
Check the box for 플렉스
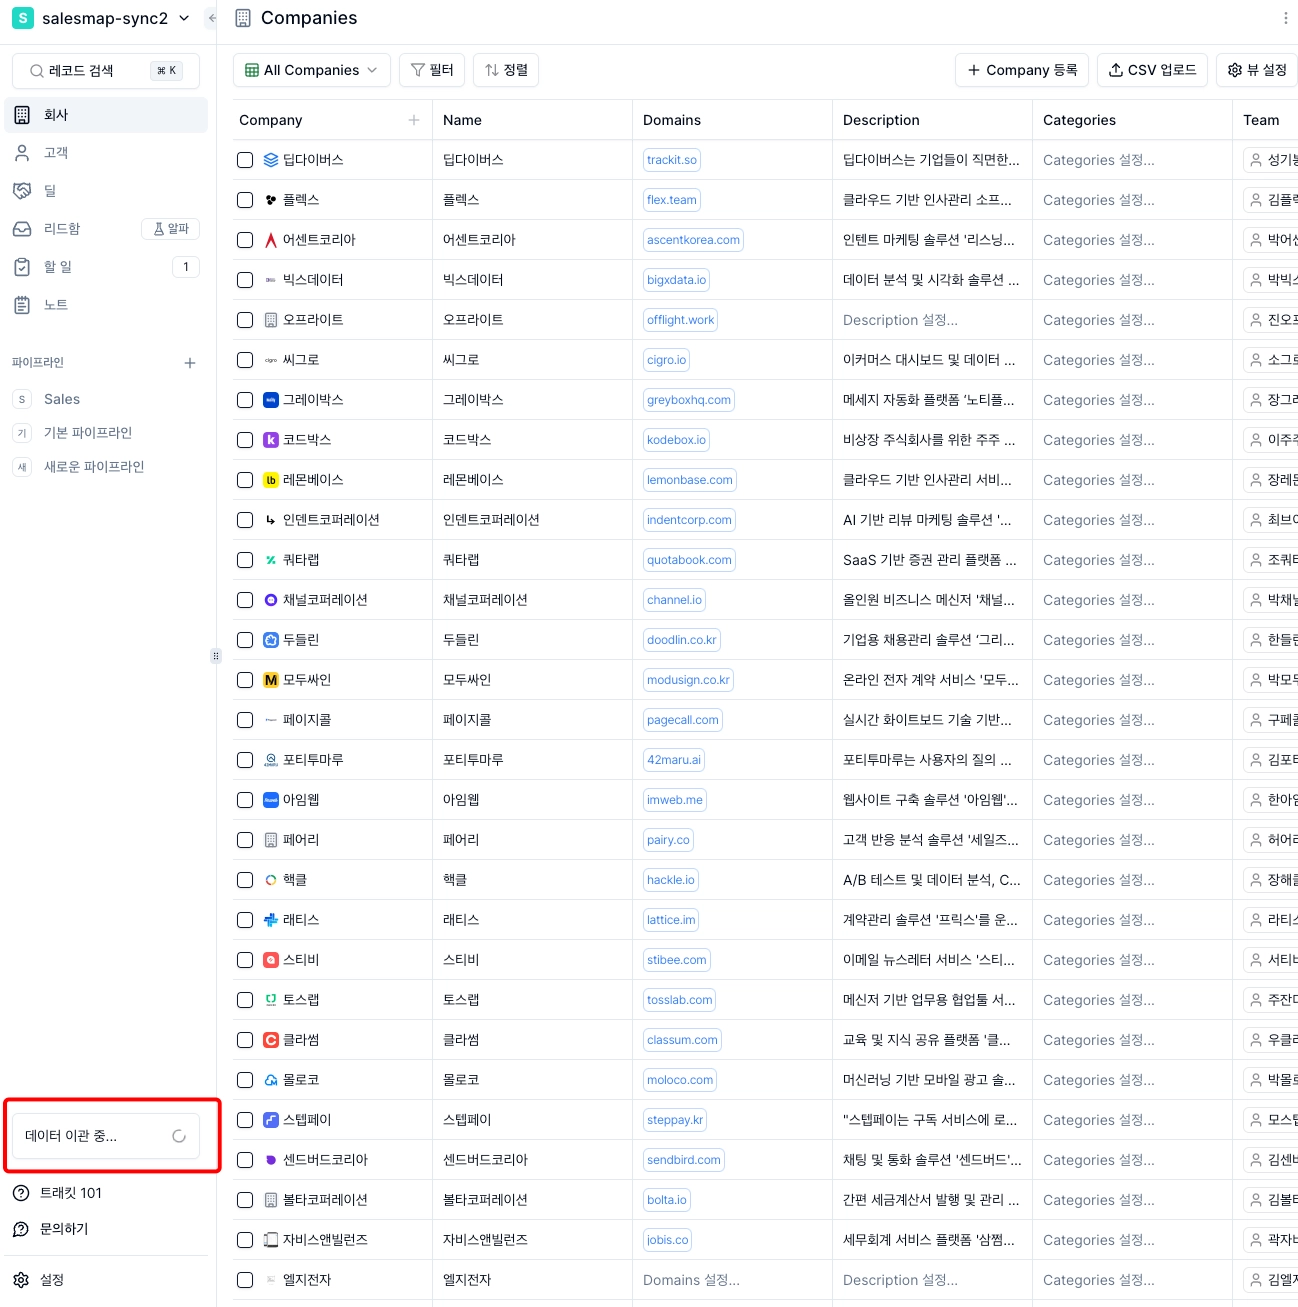click(245, 200)
